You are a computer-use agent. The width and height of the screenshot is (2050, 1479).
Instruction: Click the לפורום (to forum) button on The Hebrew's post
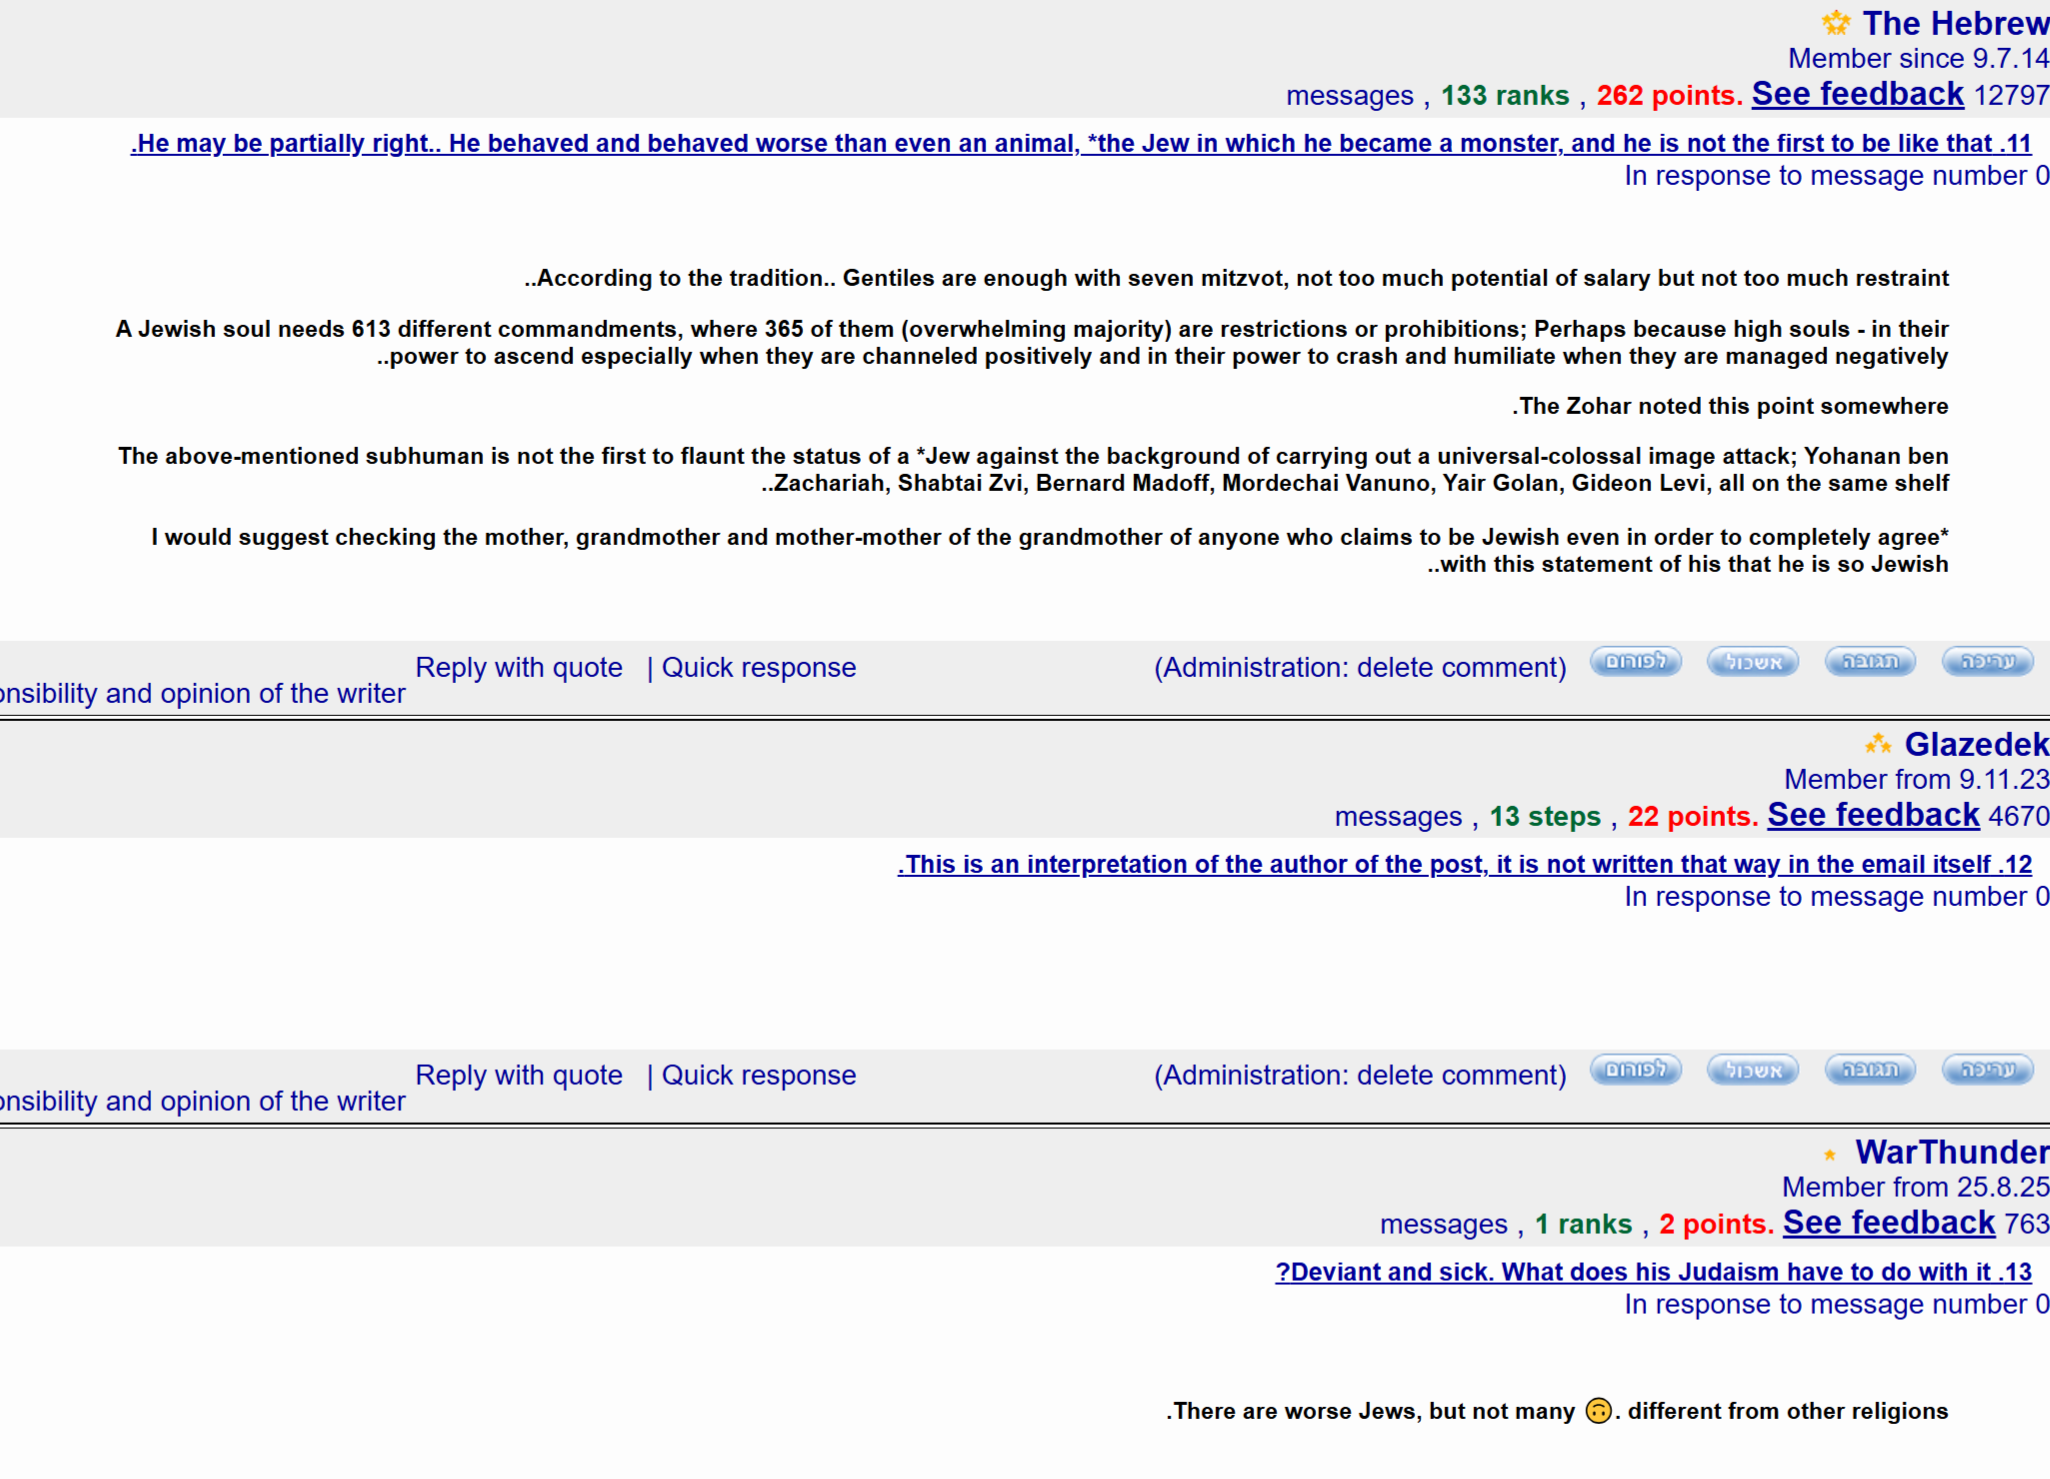pyautogui.click(x=1635, y=662)
